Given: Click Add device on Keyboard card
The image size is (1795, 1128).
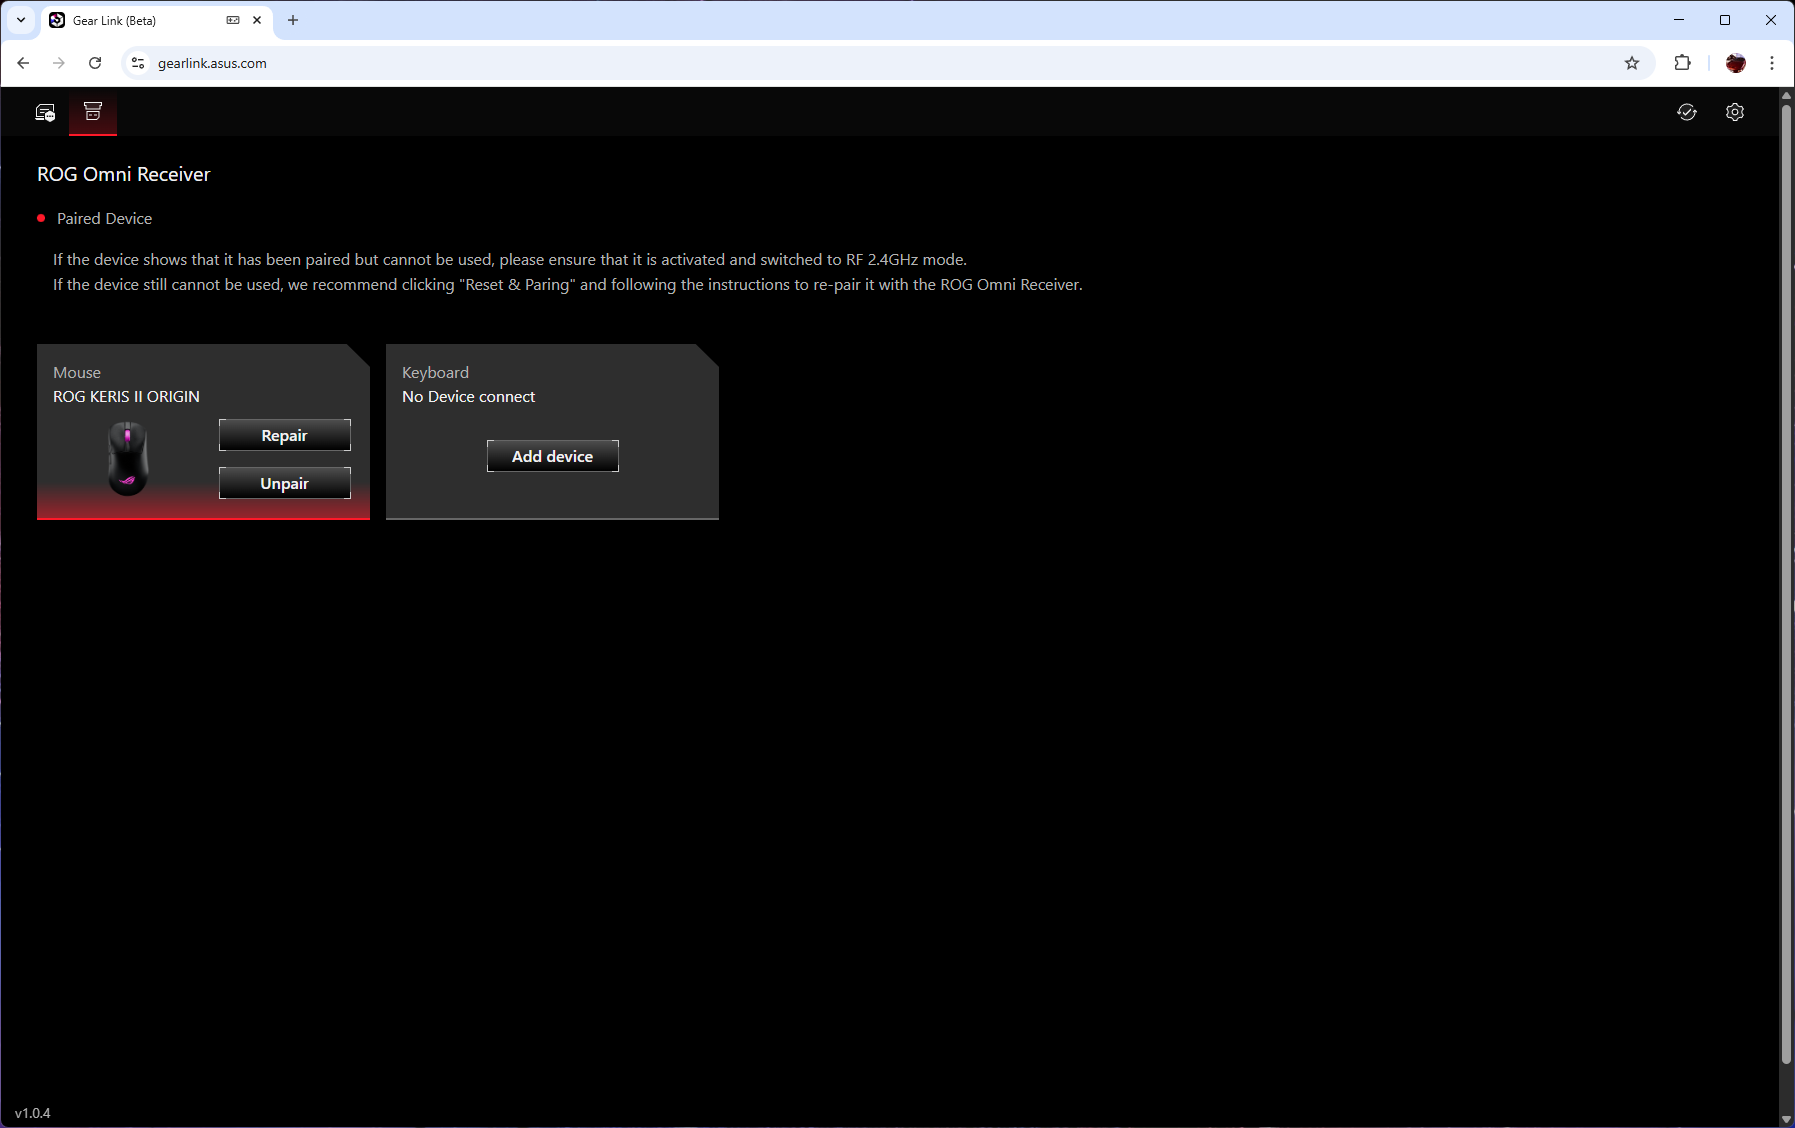Looking at the screenshot, I should [553, 456].
